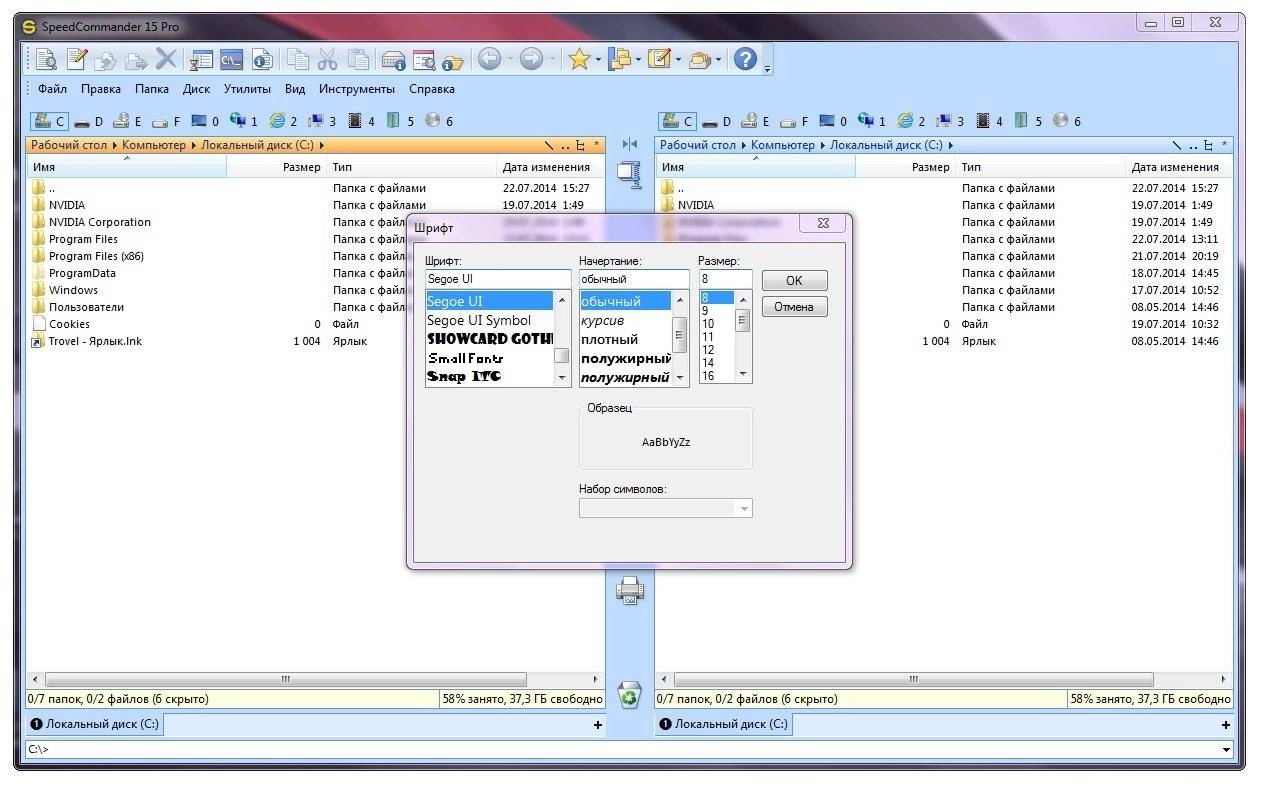
Task: Open the command line history dropdown
Action: [1226, 749]
